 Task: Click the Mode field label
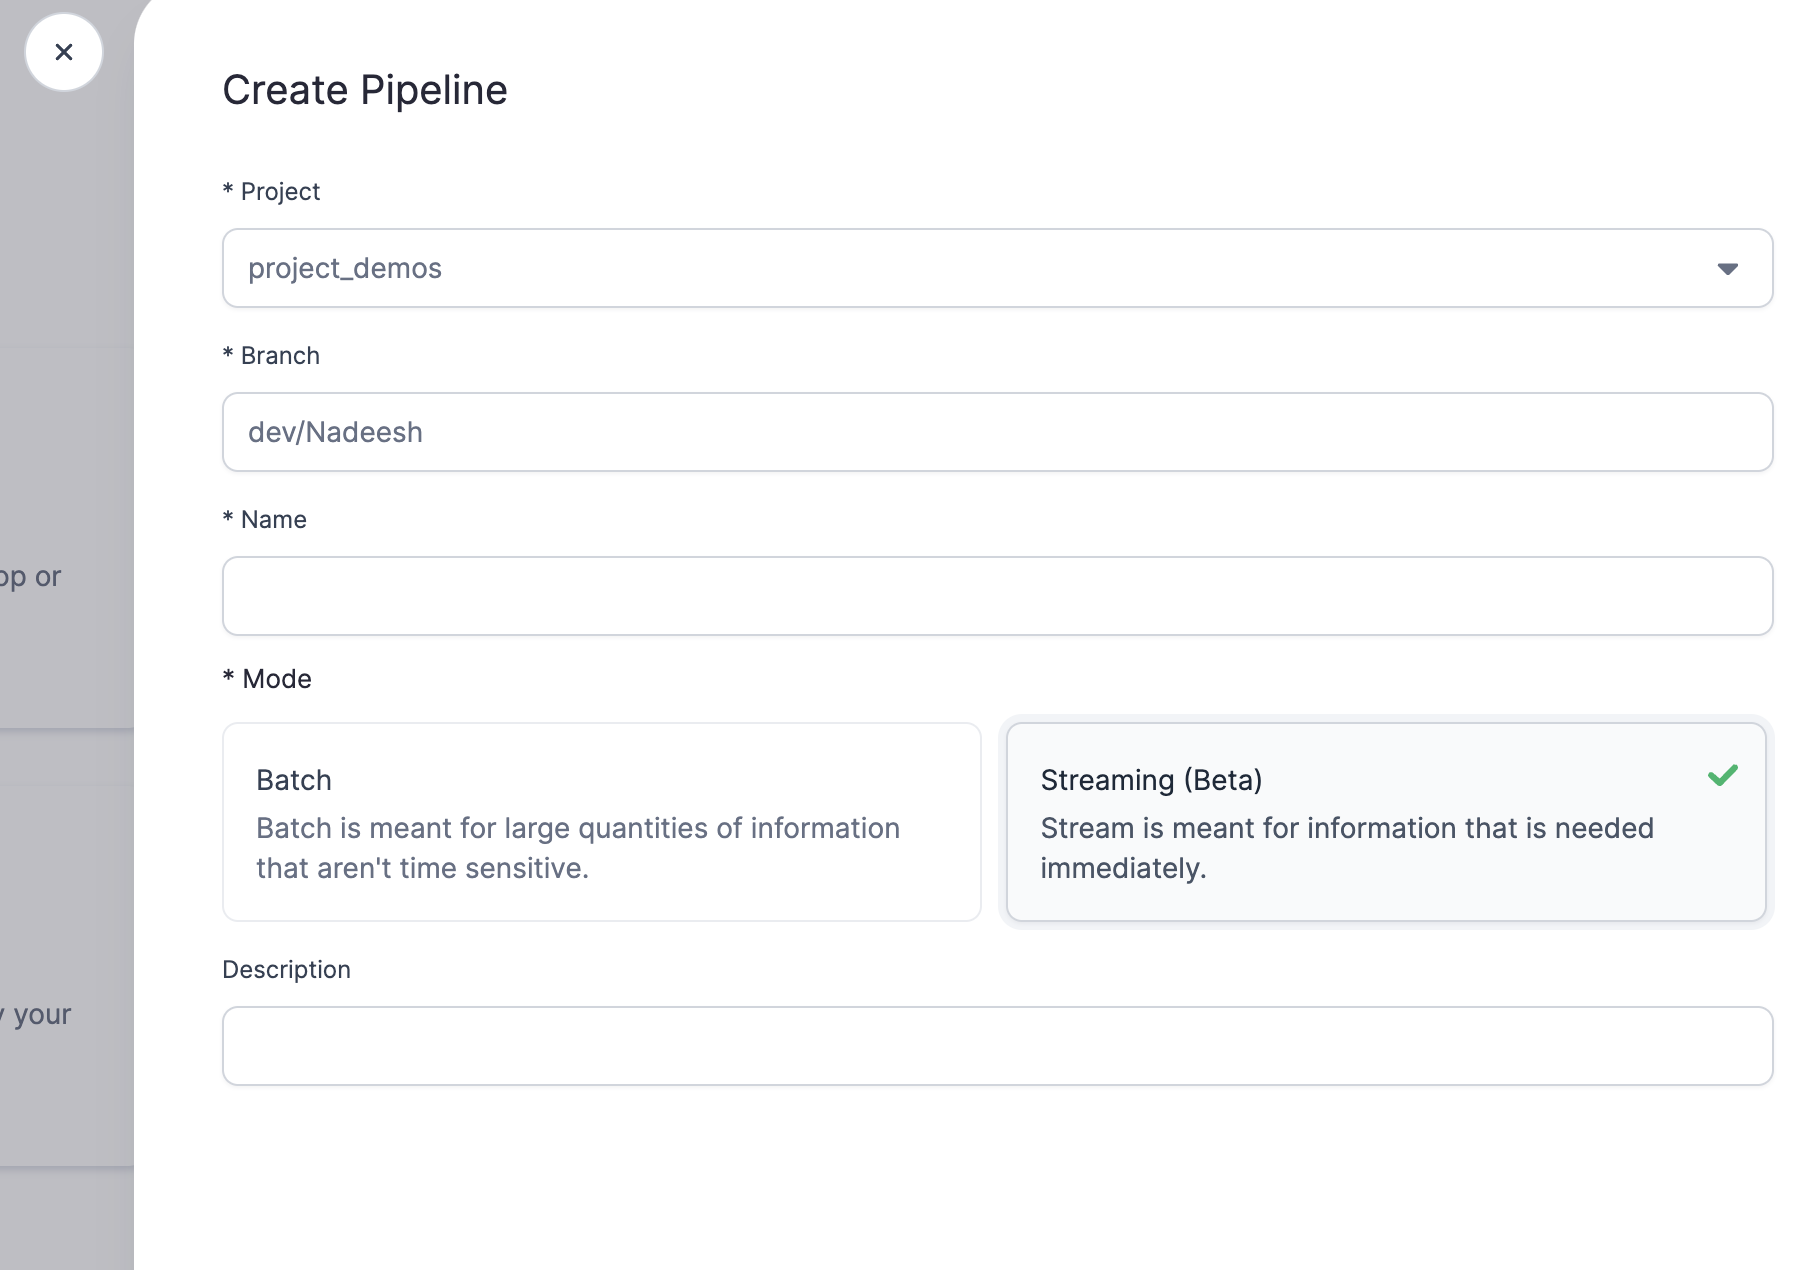click(267, 679)
